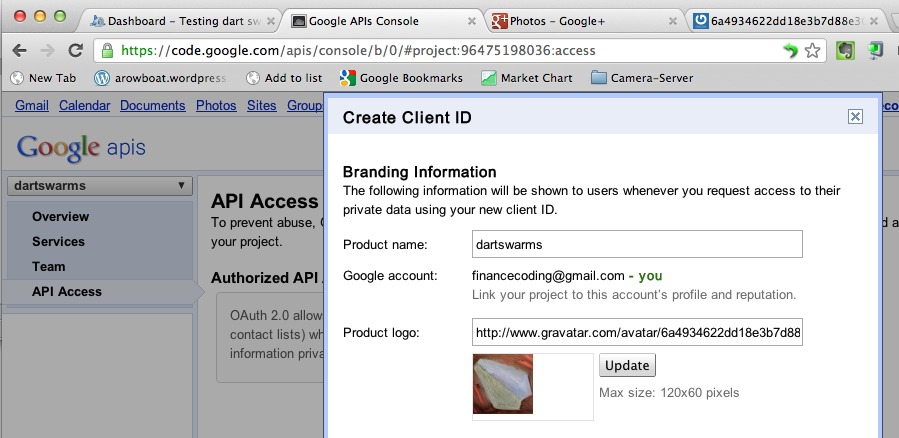The height and width of the screenshot is (438, 899).
Task: Click the Google apis logo
Action: pyautogui.click(x=81, y=147)
